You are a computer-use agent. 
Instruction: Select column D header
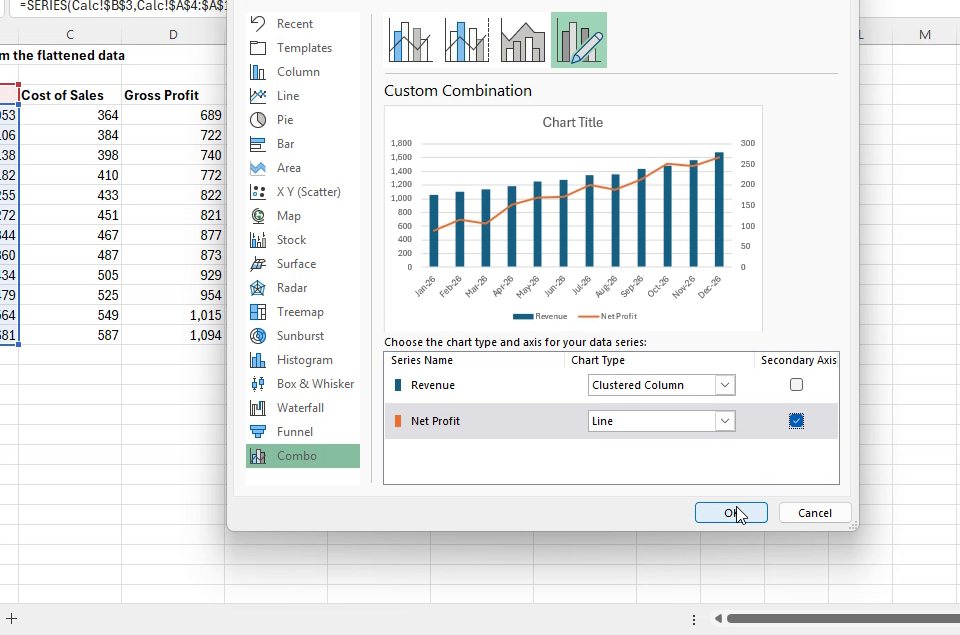coord(173,34)
